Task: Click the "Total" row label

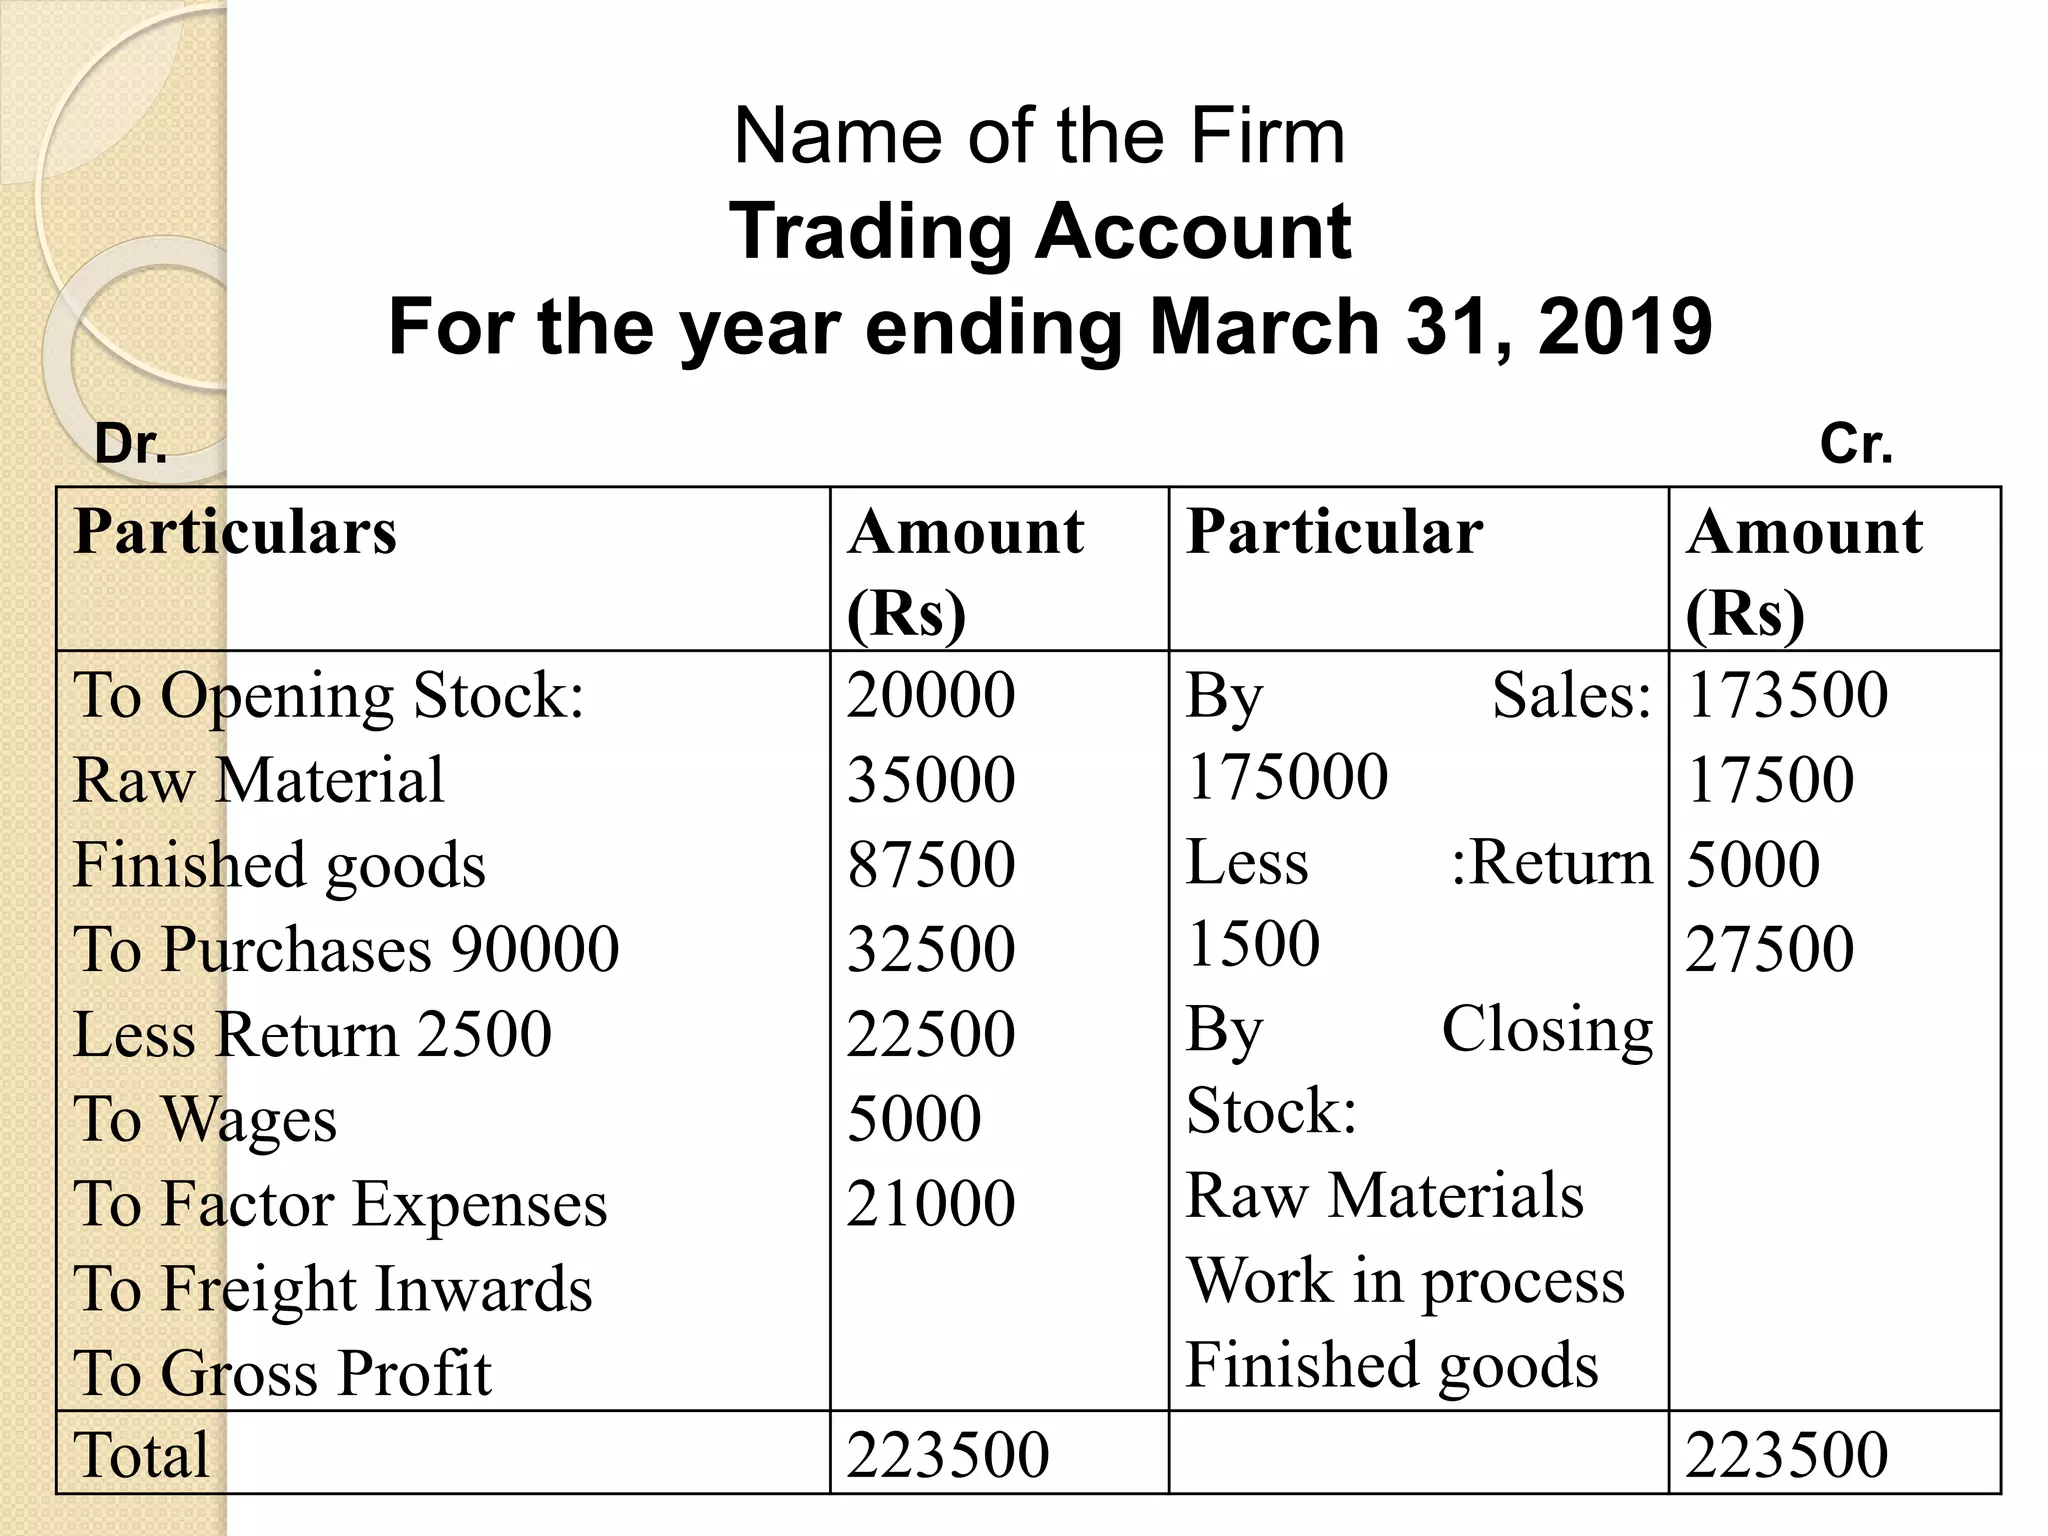Action: (142, 1454)
